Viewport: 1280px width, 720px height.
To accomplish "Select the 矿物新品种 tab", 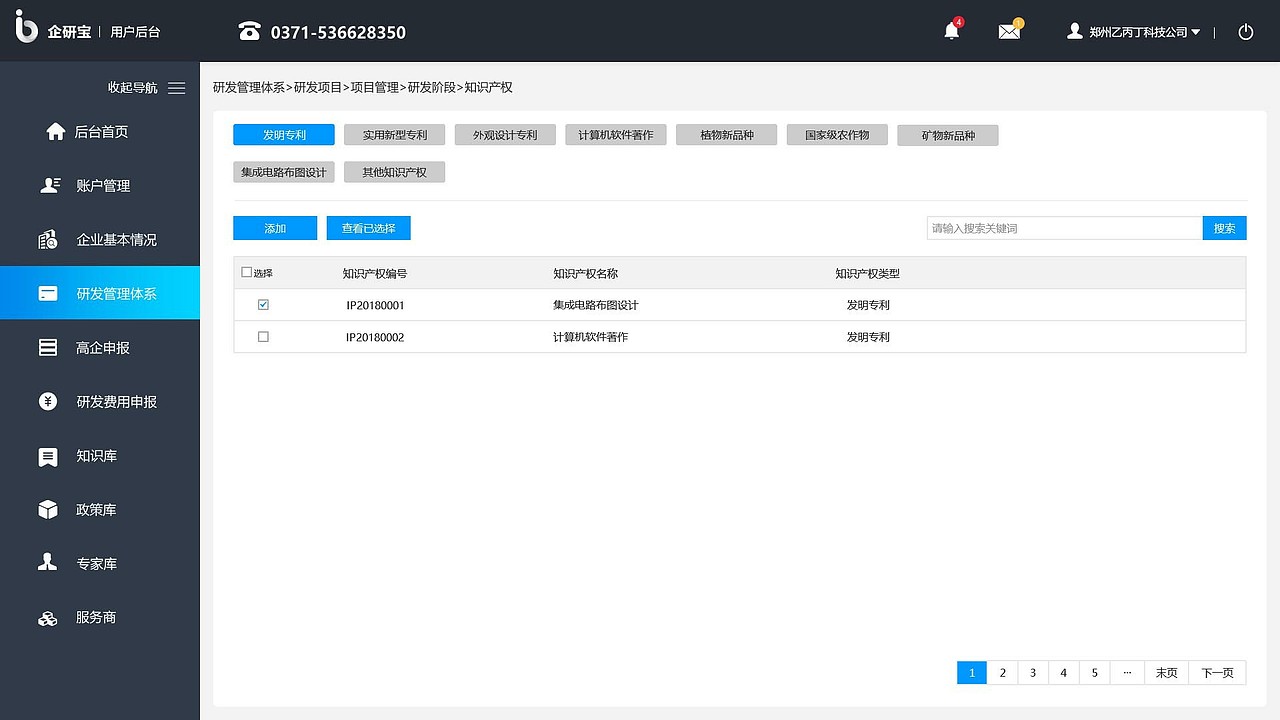I will (948, 135).
